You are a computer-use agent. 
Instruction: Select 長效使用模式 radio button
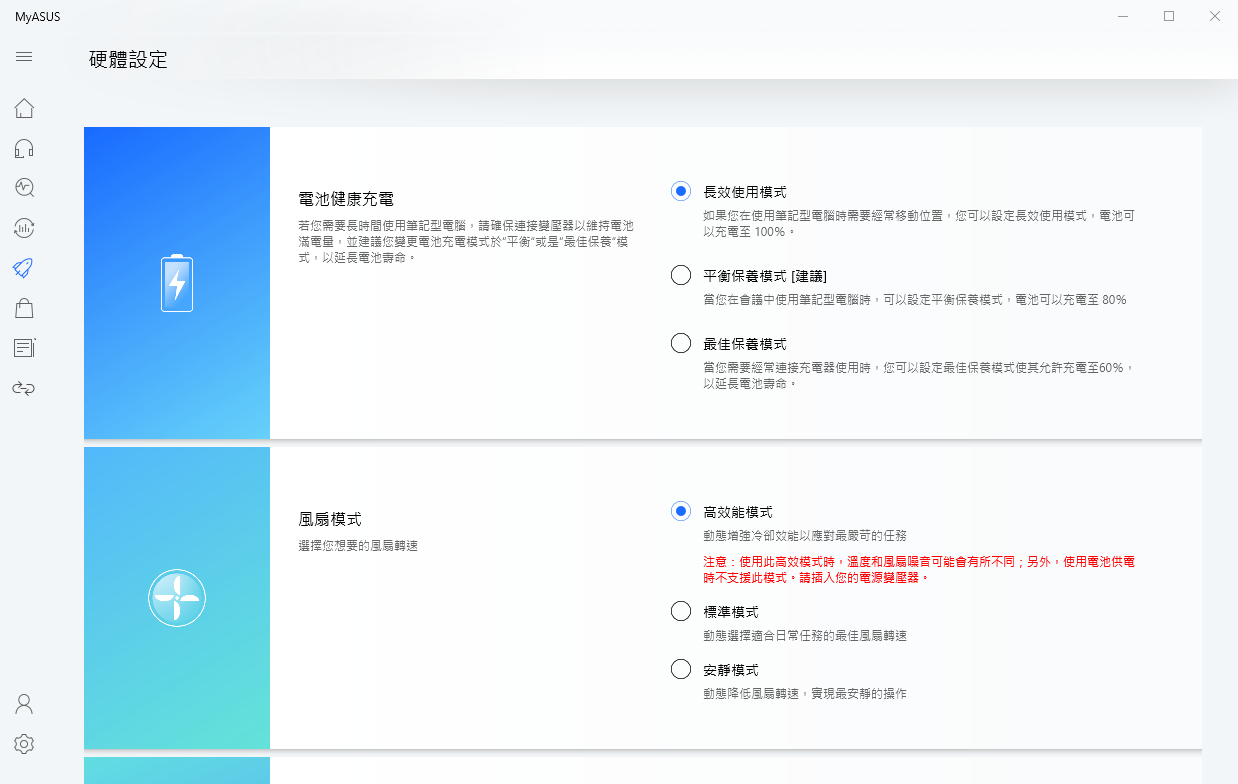[x=681, y=191]
